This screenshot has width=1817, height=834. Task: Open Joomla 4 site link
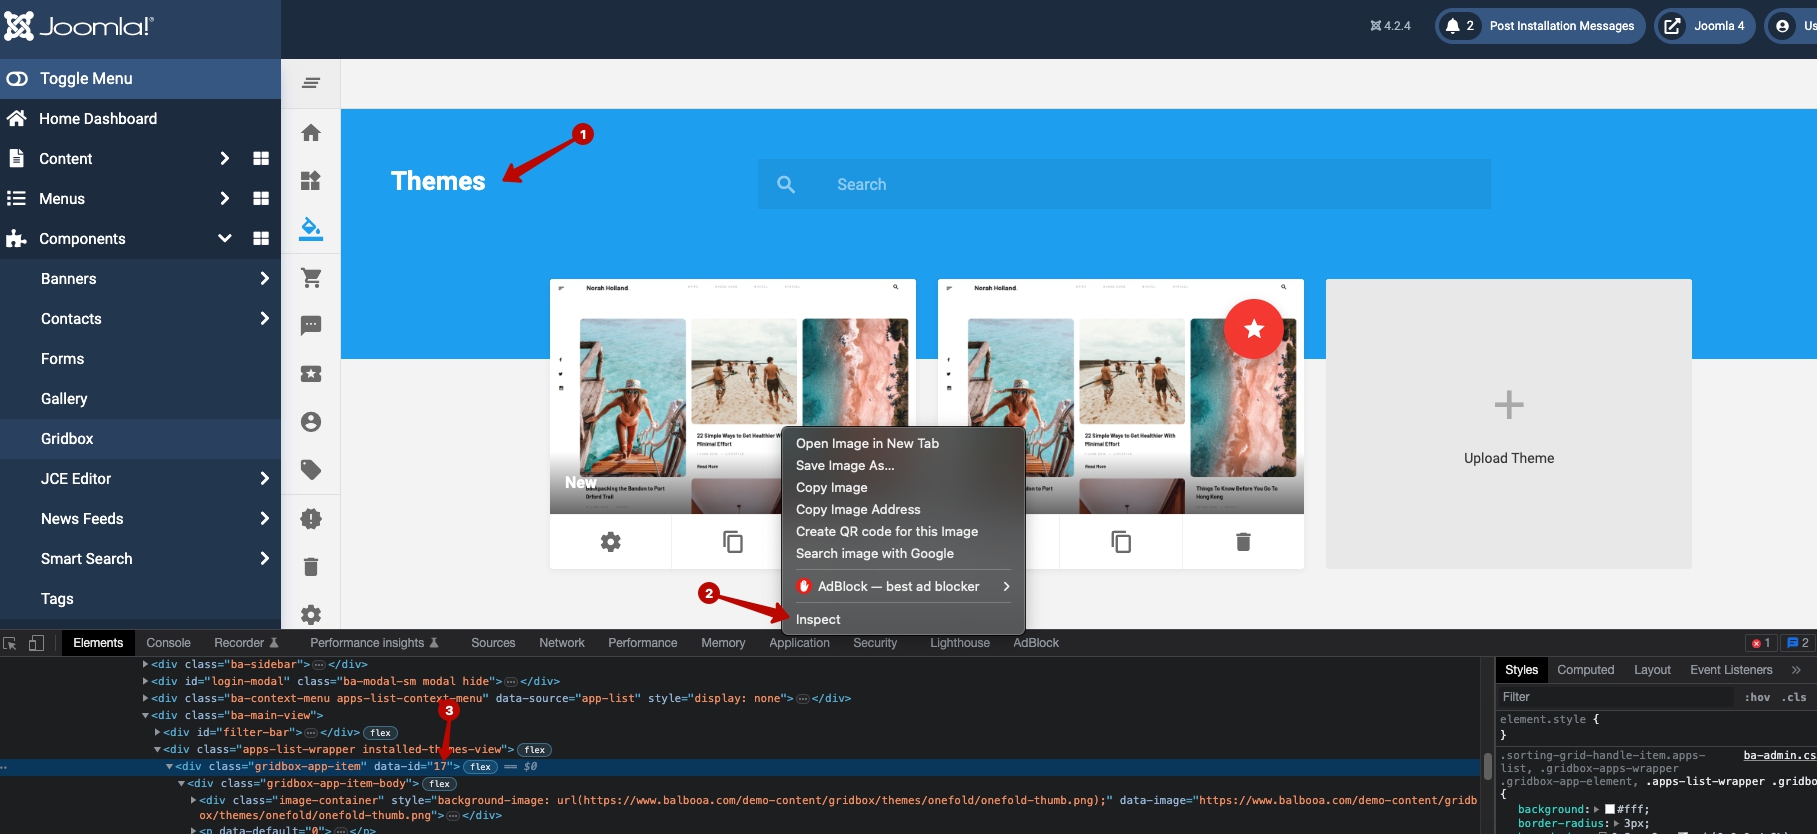coord(1703,26)
